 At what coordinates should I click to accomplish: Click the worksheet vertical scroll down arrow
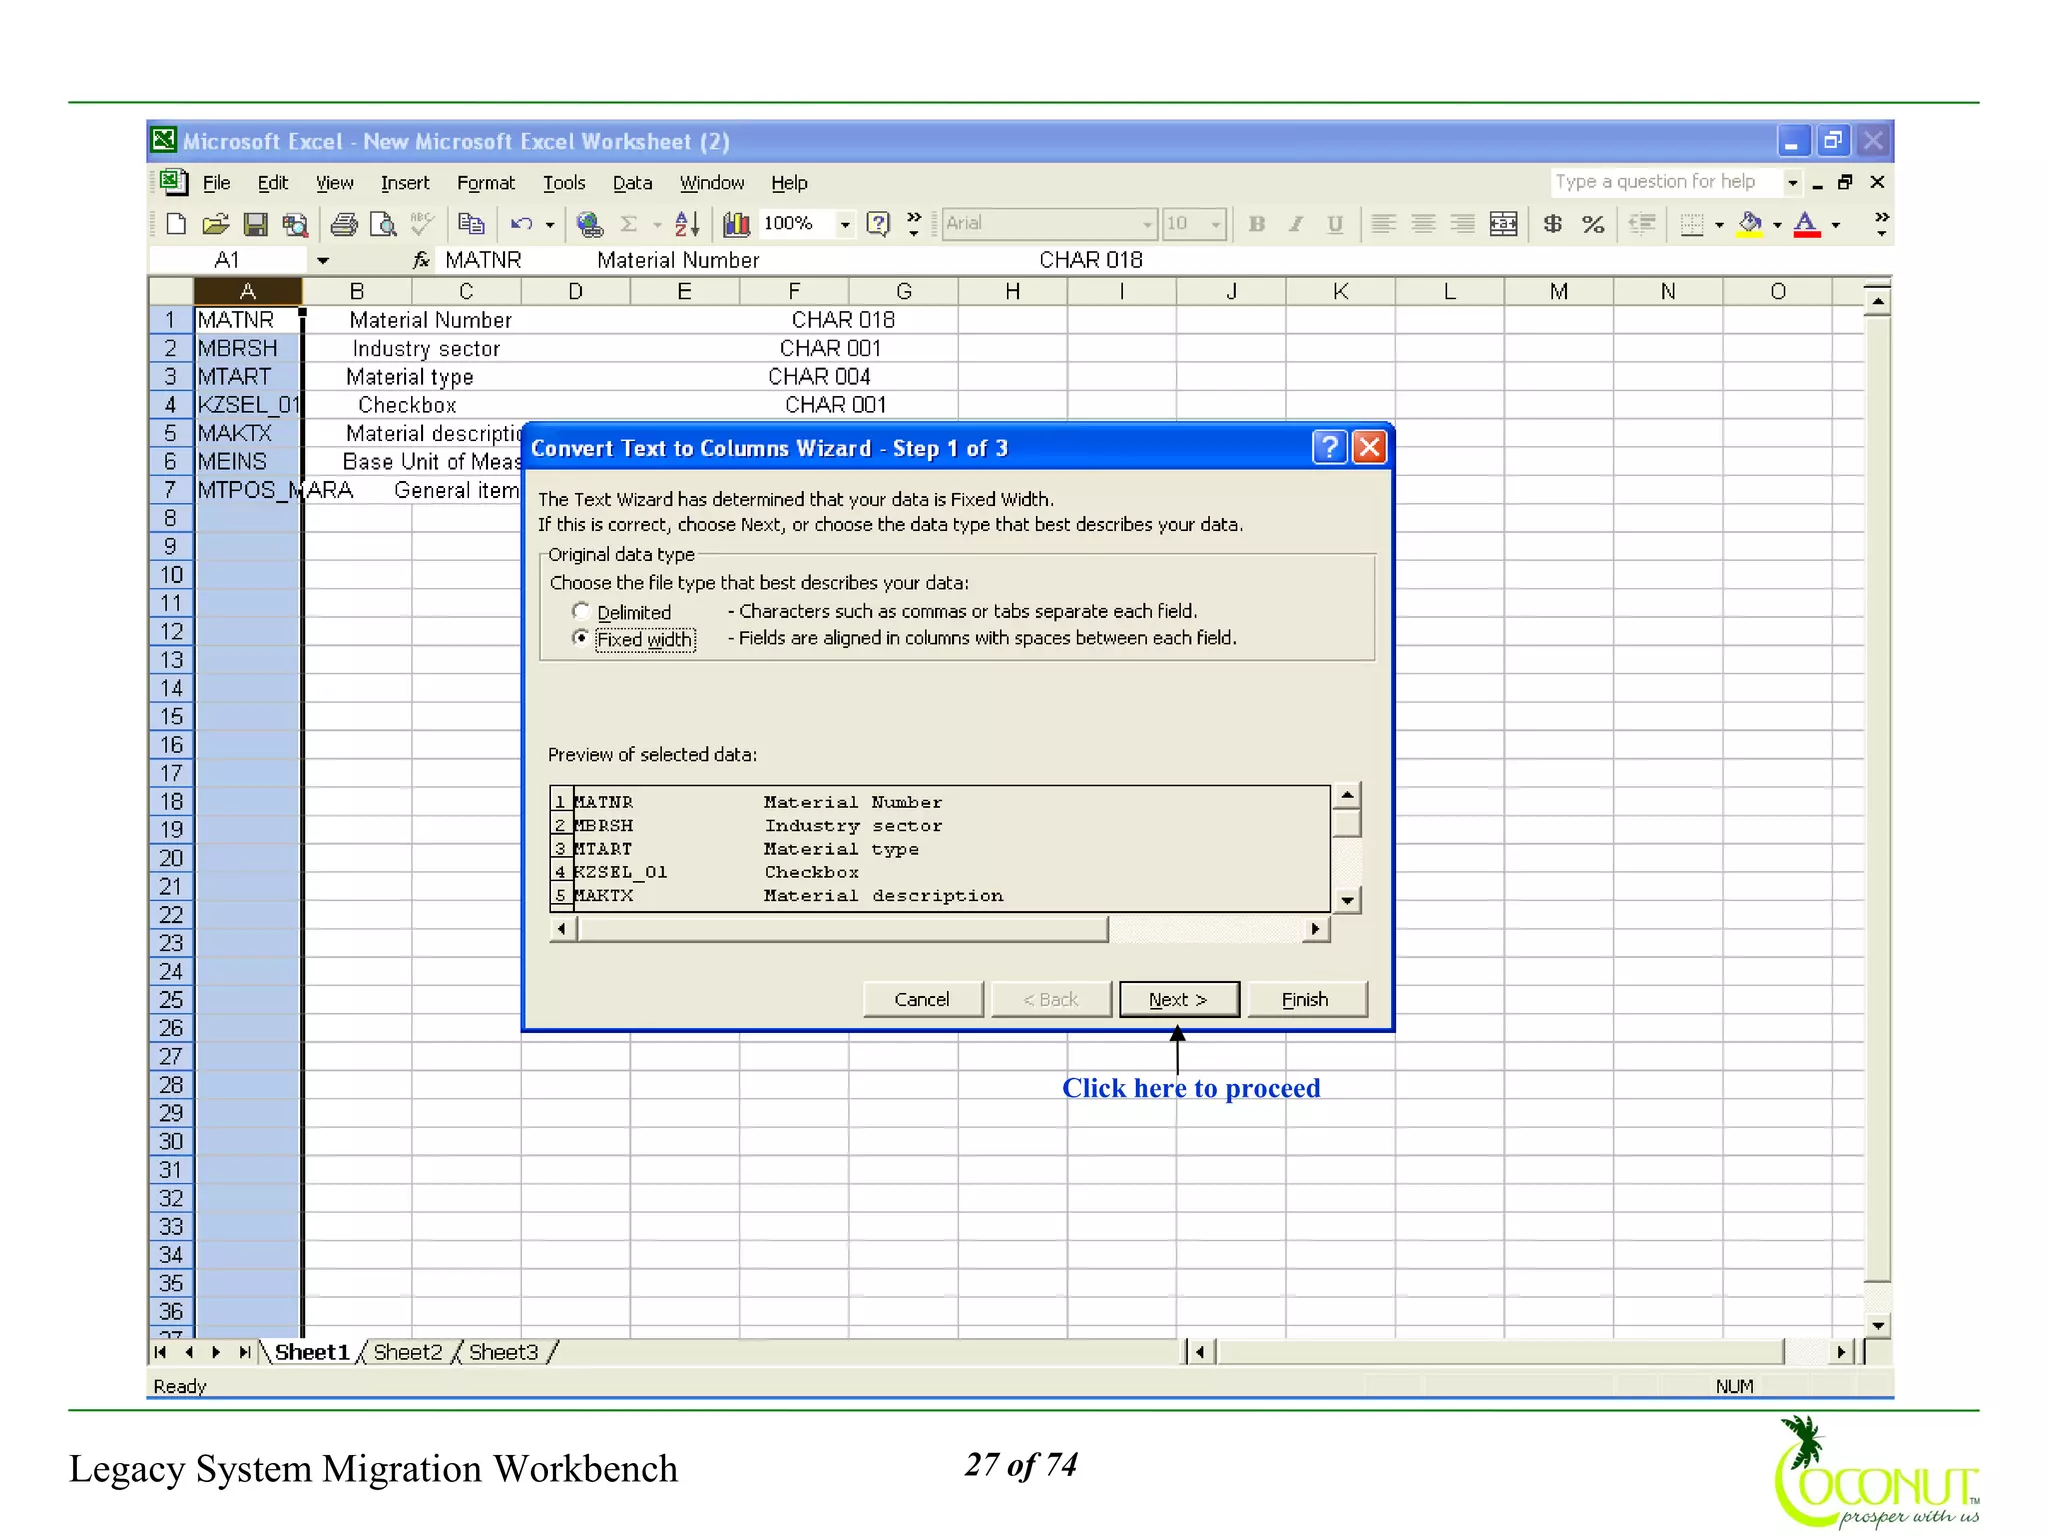(x=1877, y=1325)
